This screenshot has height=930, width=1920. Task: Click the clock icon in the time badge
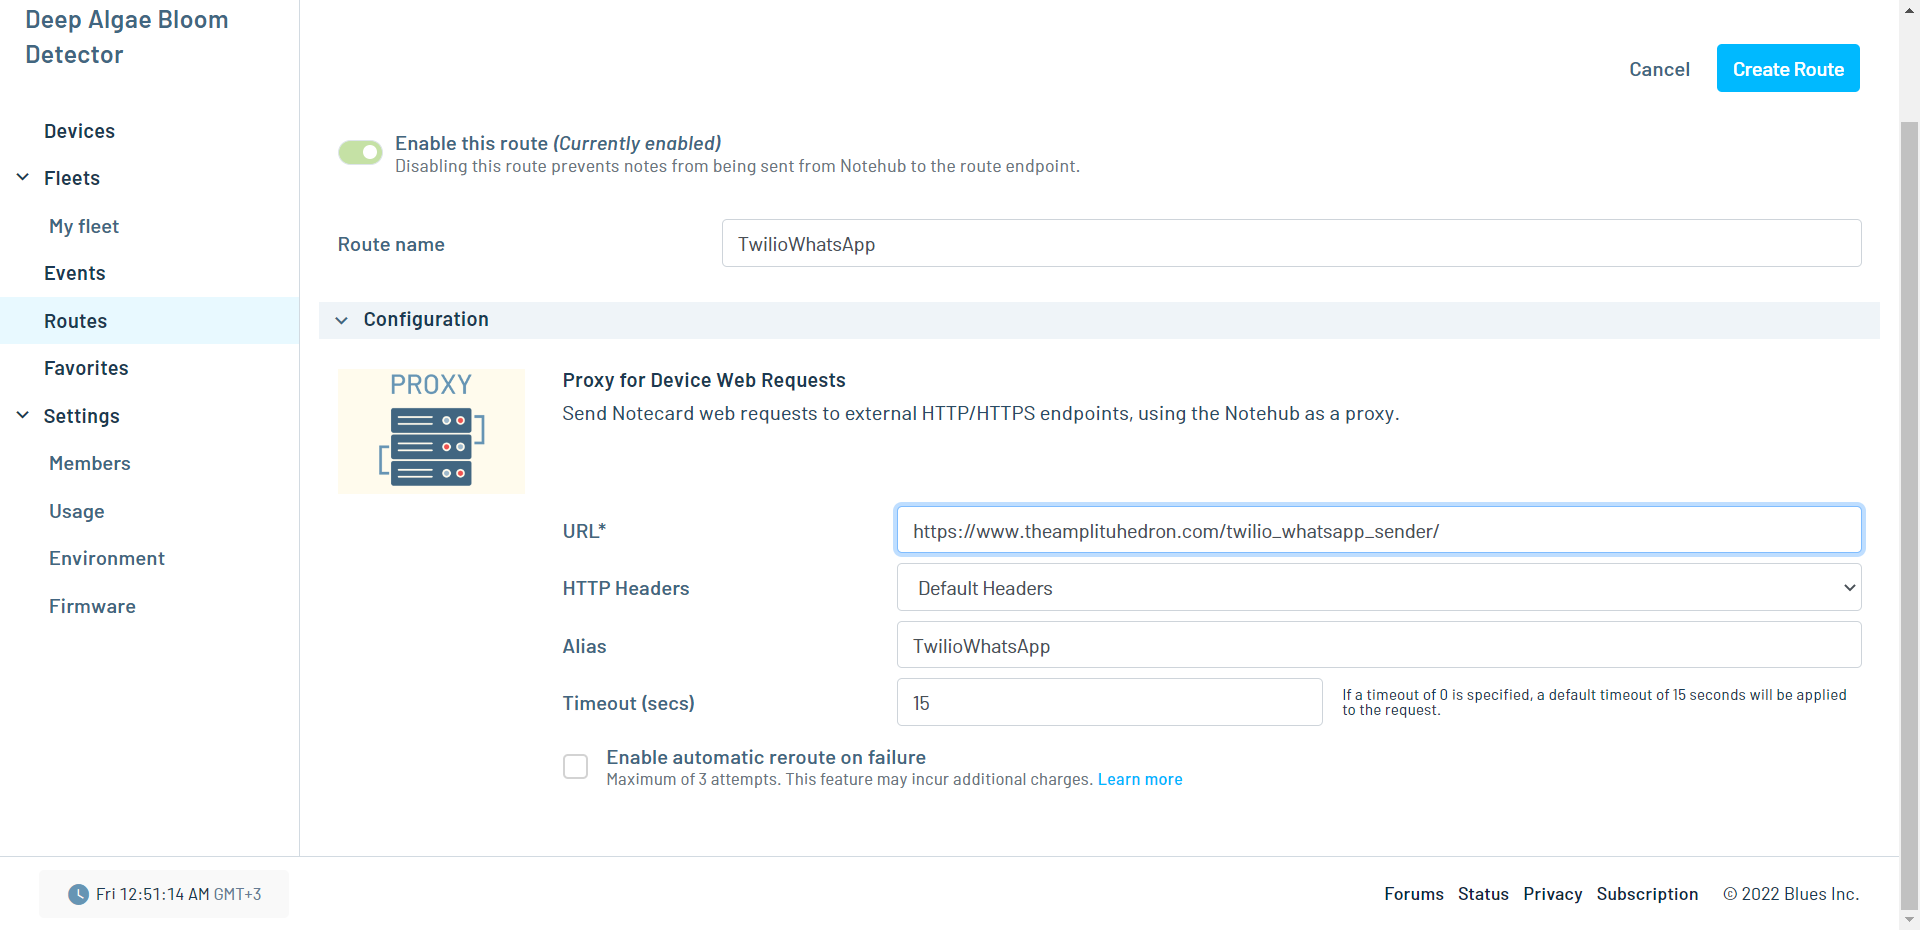click(x=78, y=894)
